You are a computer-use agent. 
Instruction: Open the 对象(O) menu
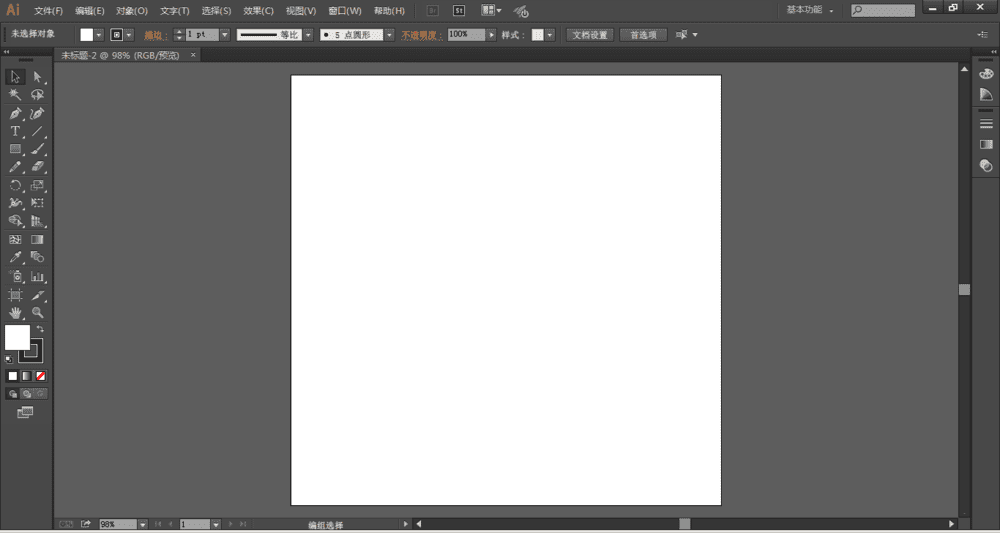(132, 11)
